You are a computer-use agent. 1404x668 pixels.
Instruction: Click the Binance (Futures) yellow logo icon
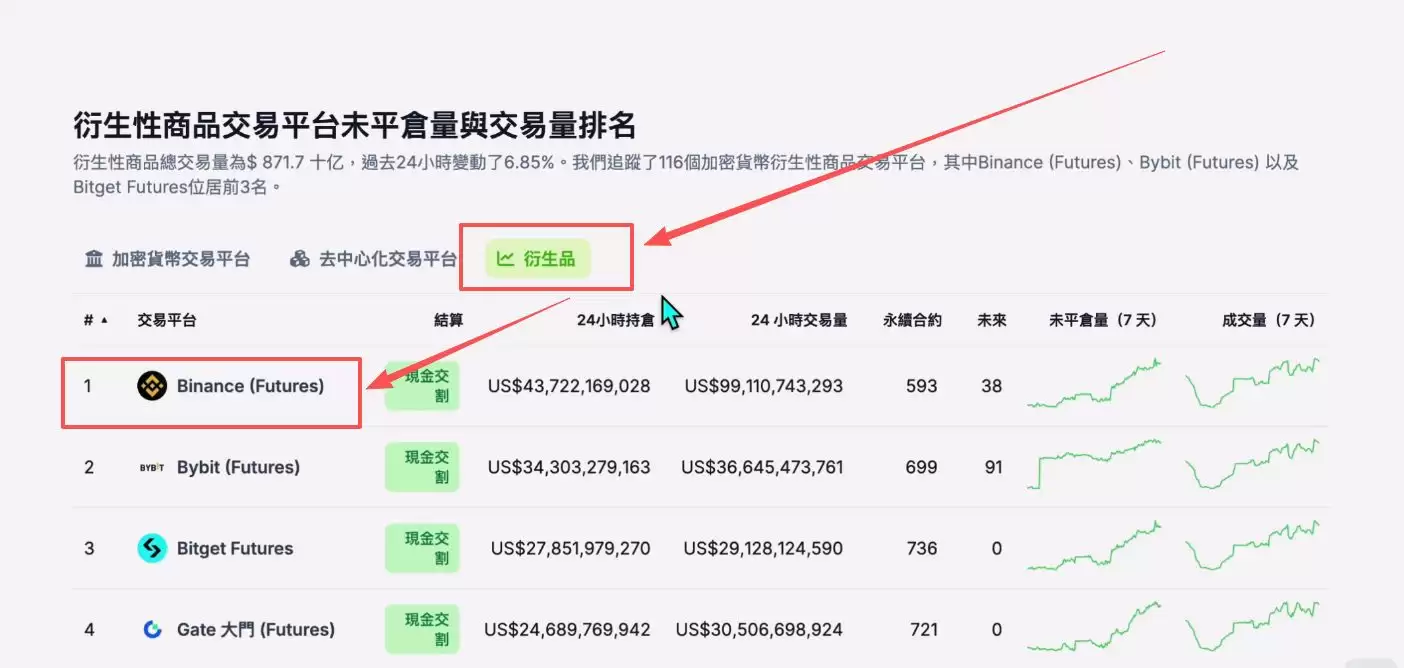[151, 385]
